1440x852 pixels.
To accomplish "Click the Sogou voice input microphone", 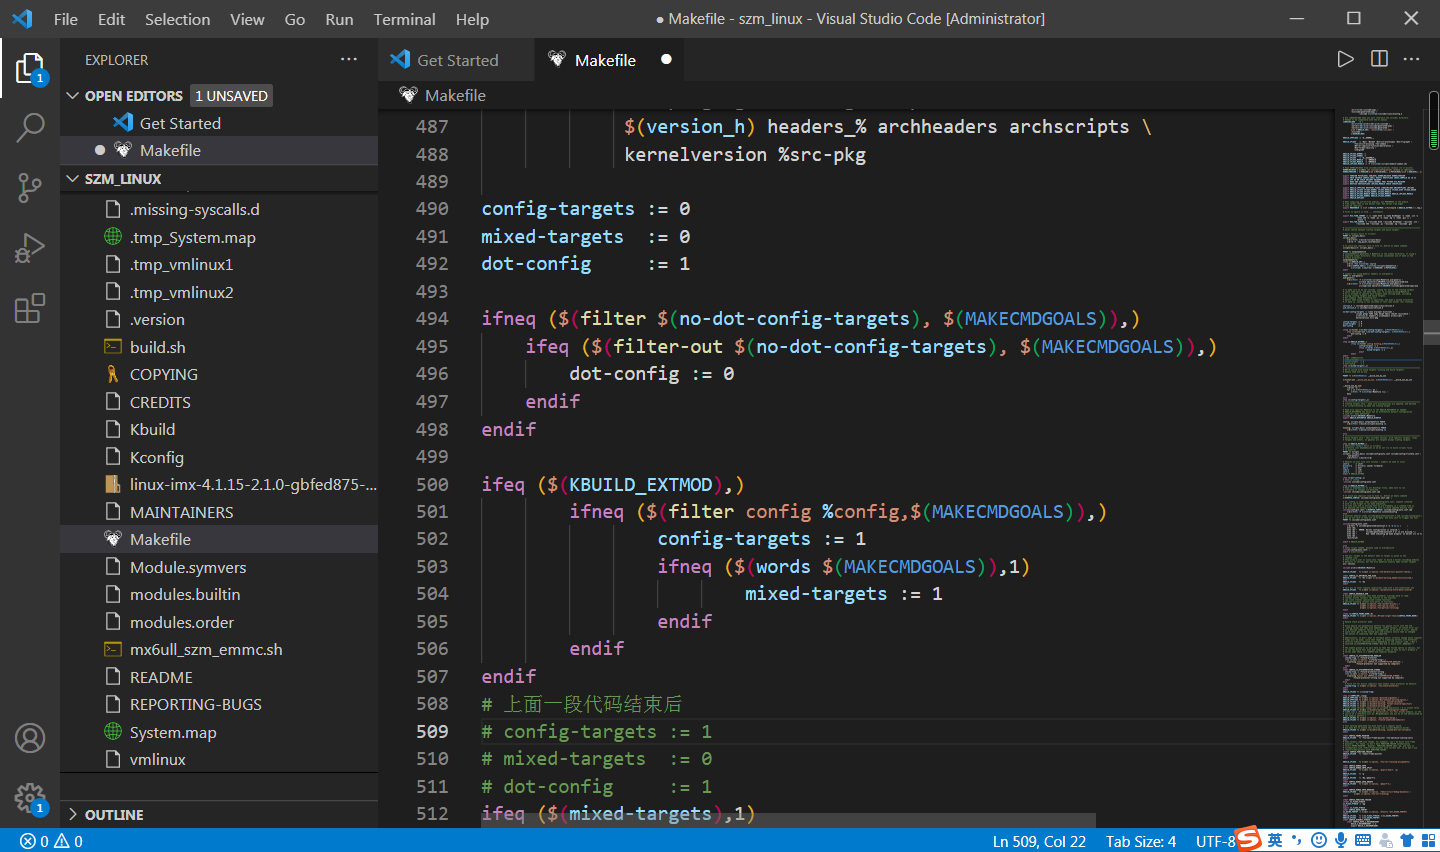I will pyautogui.click(x=1341, y=840).
